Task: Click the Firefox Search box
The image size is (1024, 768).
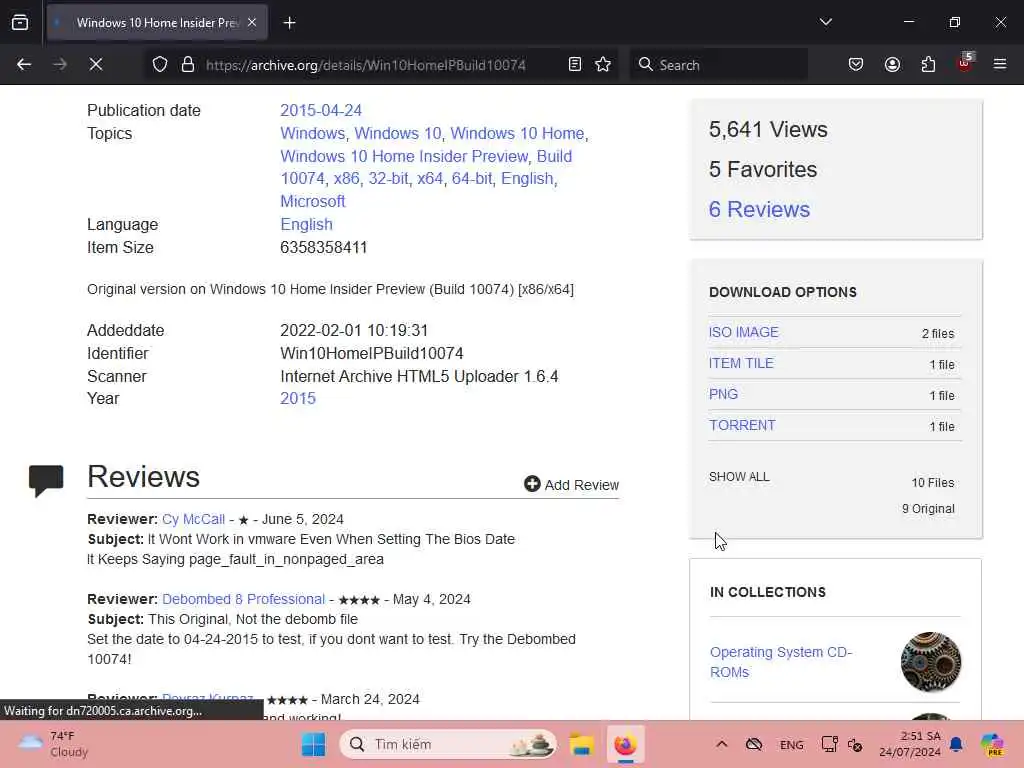Action: coord(718,65)
